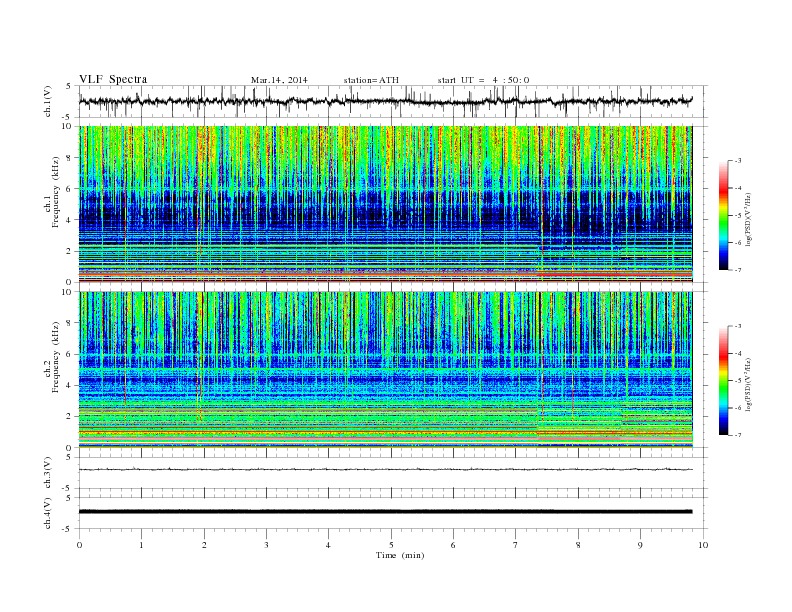792x612 pixels.
Task: Click inside the ch.2 spectrogram panel
Action: pyautogui.click(x=385, y=370)
